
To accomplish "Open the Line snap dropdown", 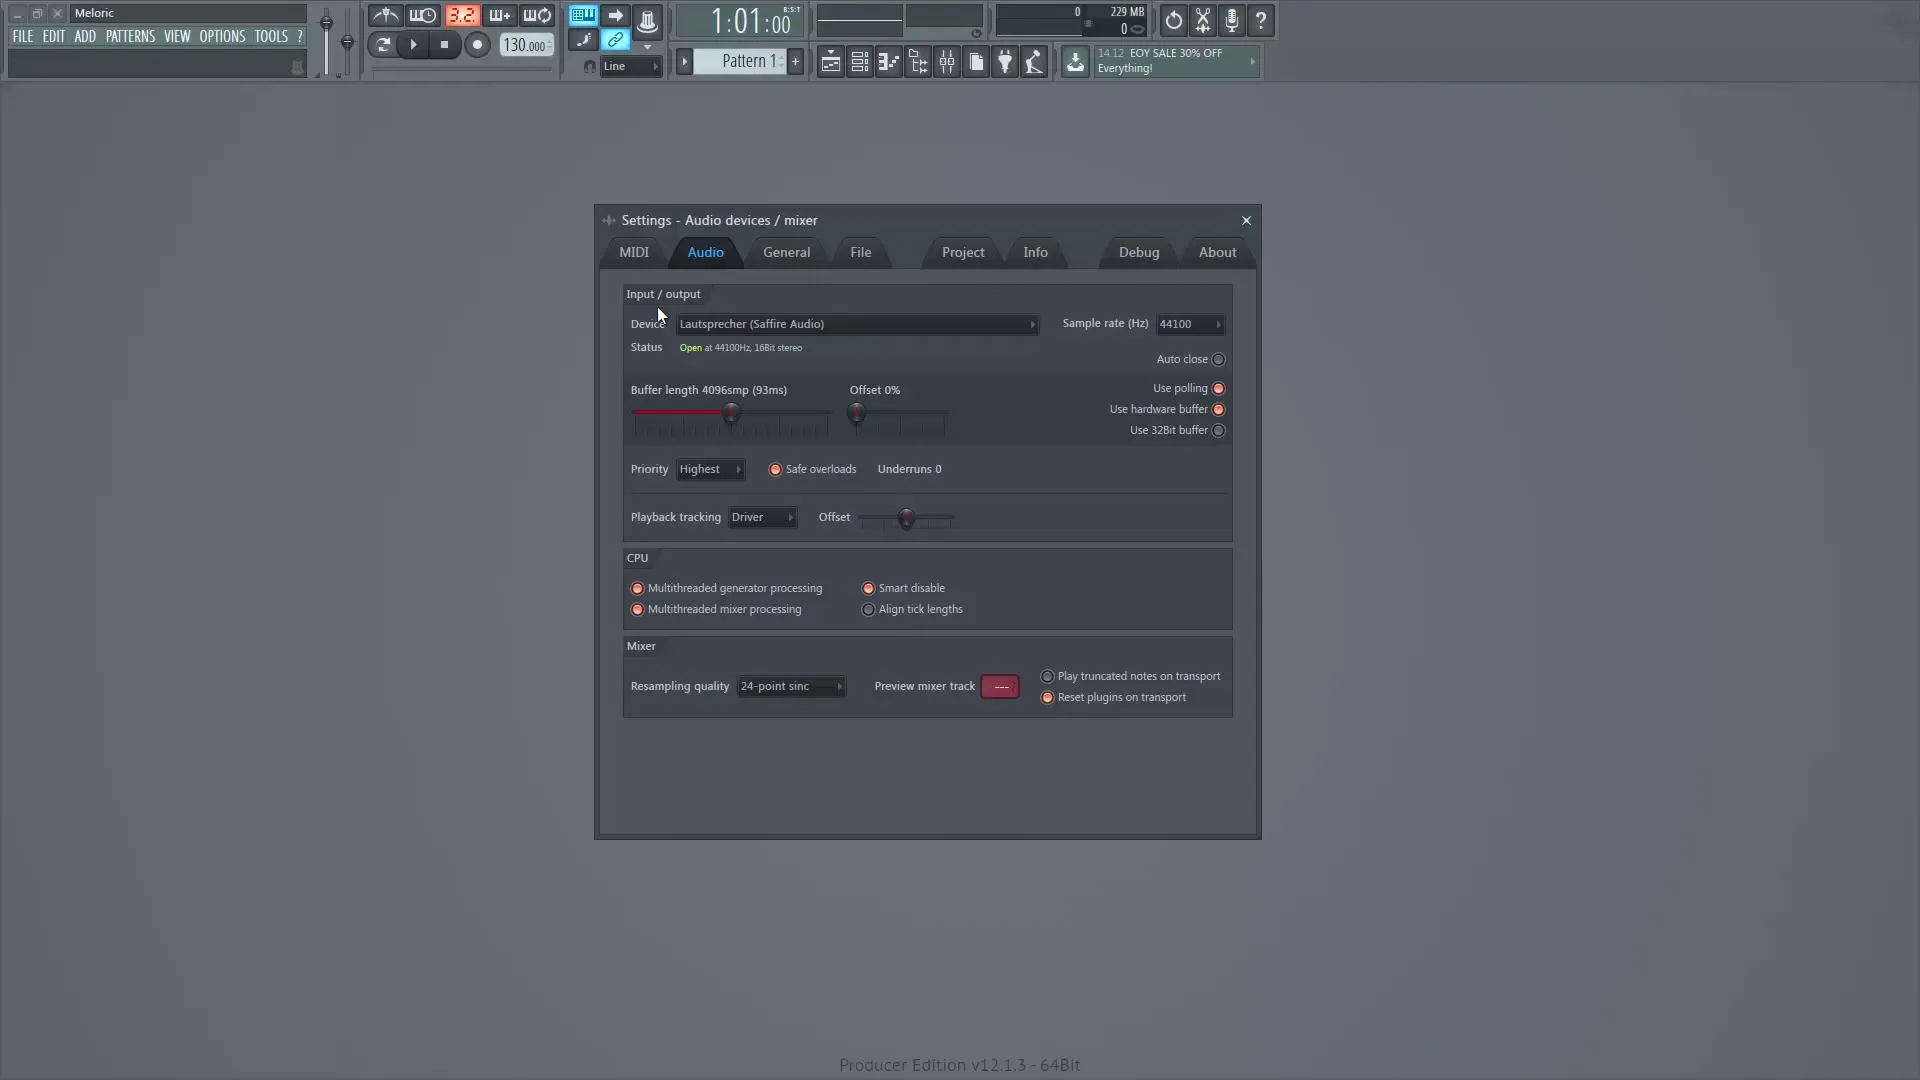I will point(631,66).
